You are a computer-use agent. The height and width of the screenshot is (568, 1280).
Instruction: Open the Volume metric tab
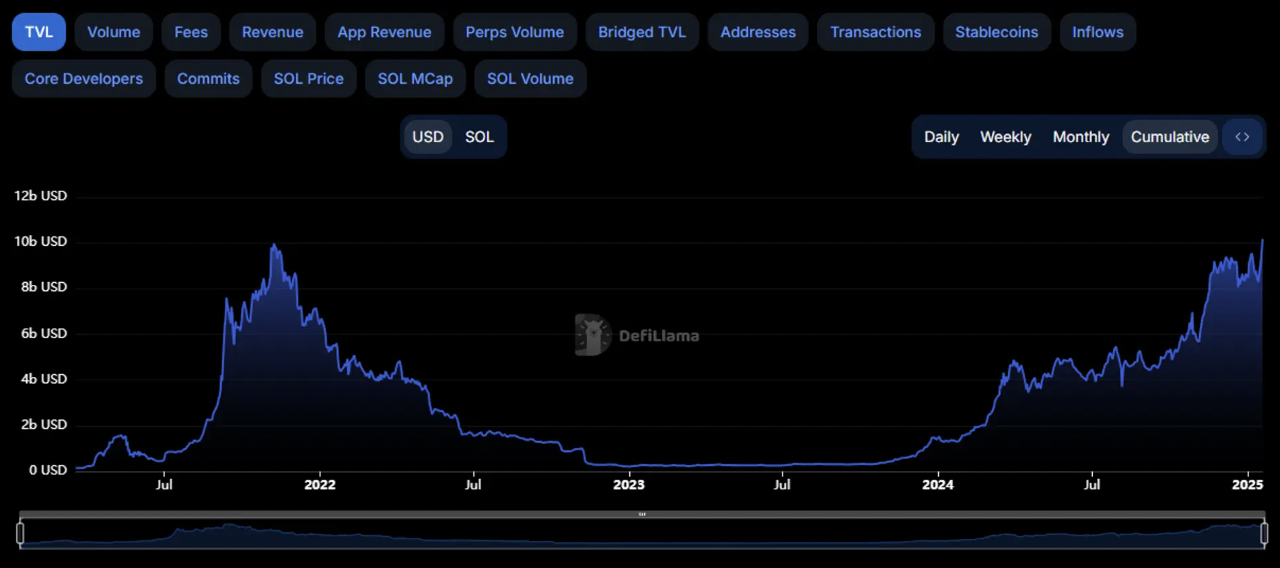coord(114,32)
